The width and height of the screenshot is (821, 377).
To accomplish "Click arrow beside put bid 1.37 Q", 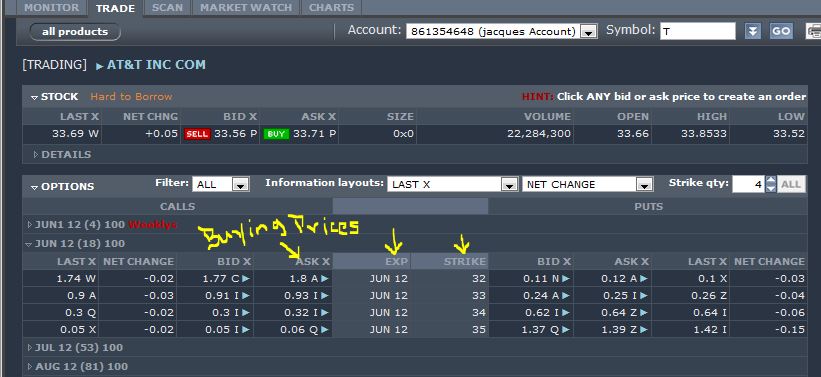I will coord(566,330).
